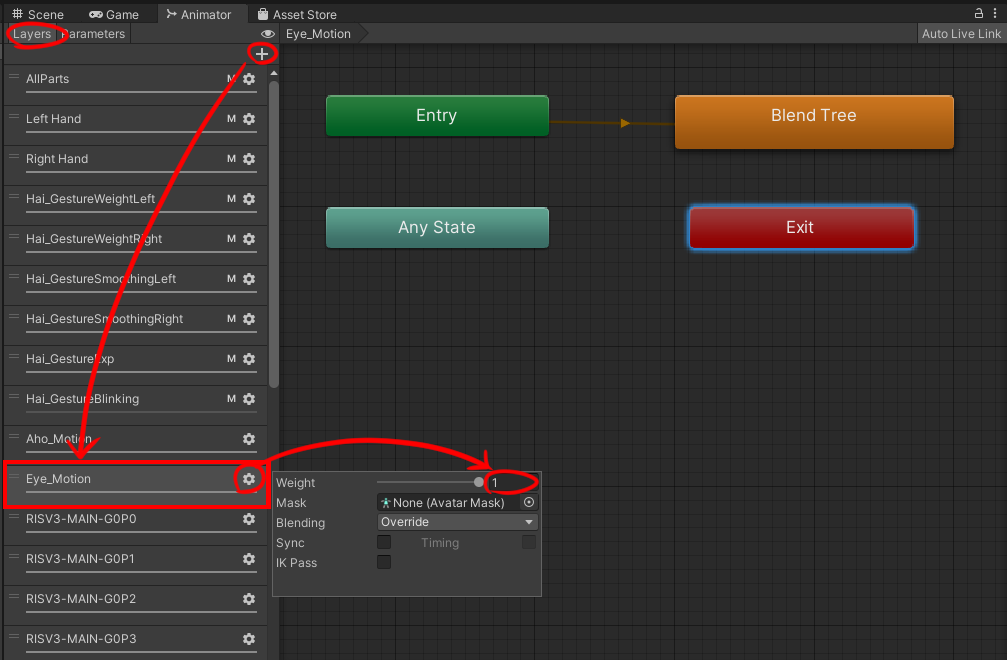Screen dimensions: 1007x660
Task: Open the gear settings for AllParts layer
Action: [249, 79]
